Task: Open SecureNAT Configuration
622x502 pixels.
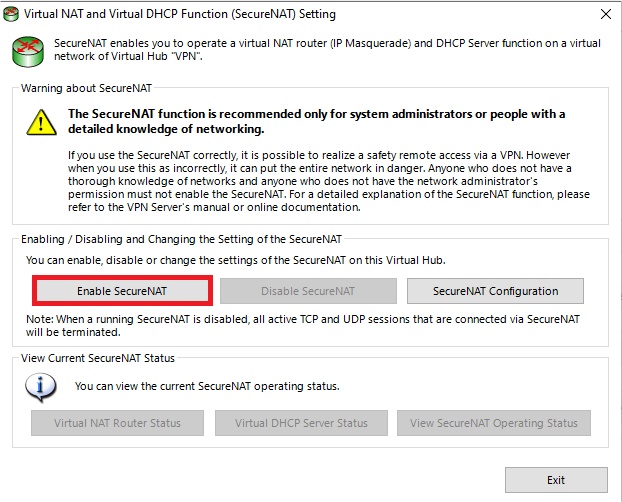Action: tap(495, 291)
